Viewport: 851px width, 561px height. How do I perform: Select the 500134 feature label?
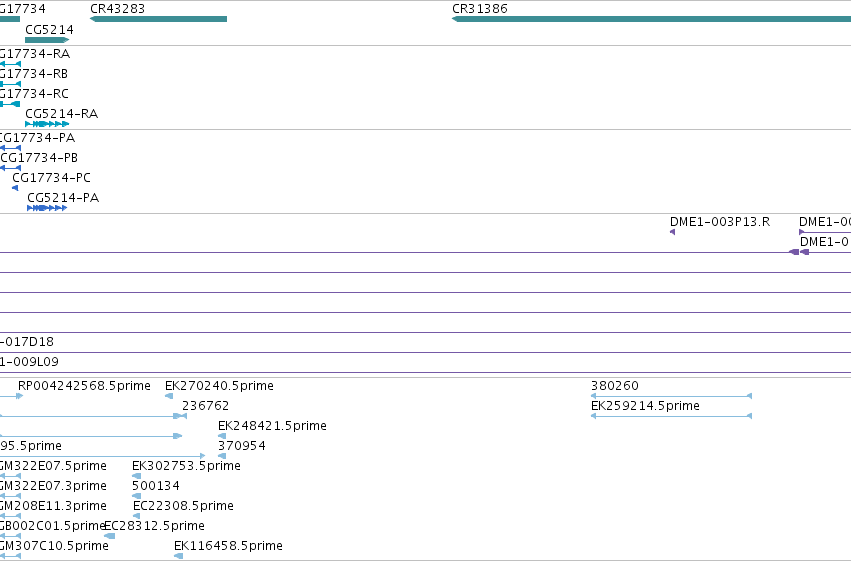point(156,486)
